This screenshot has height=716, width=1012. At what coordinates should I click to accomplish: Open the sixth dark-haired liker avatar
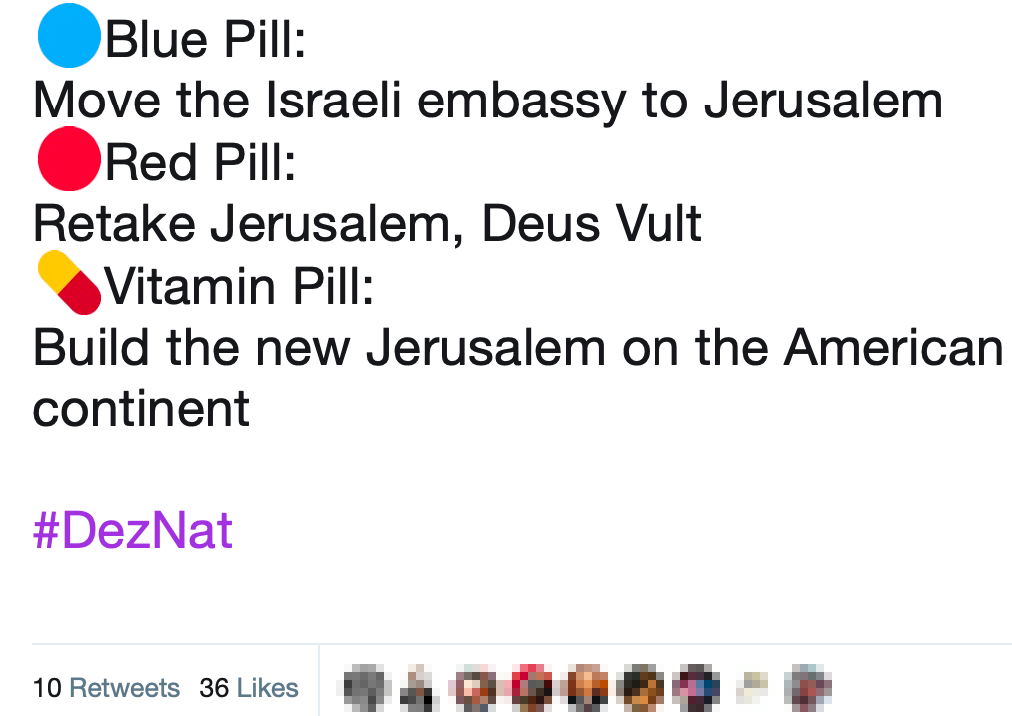click(641, 688)
